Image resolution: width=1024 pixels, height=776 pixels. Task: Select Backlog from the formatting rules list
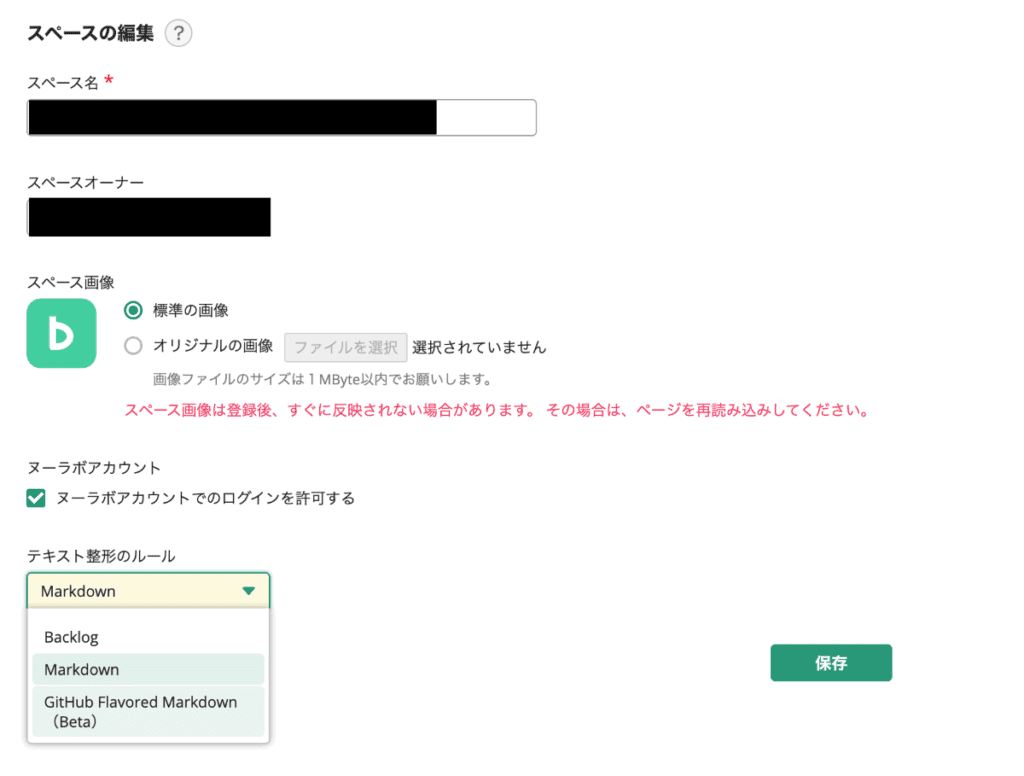click(69, 637)
